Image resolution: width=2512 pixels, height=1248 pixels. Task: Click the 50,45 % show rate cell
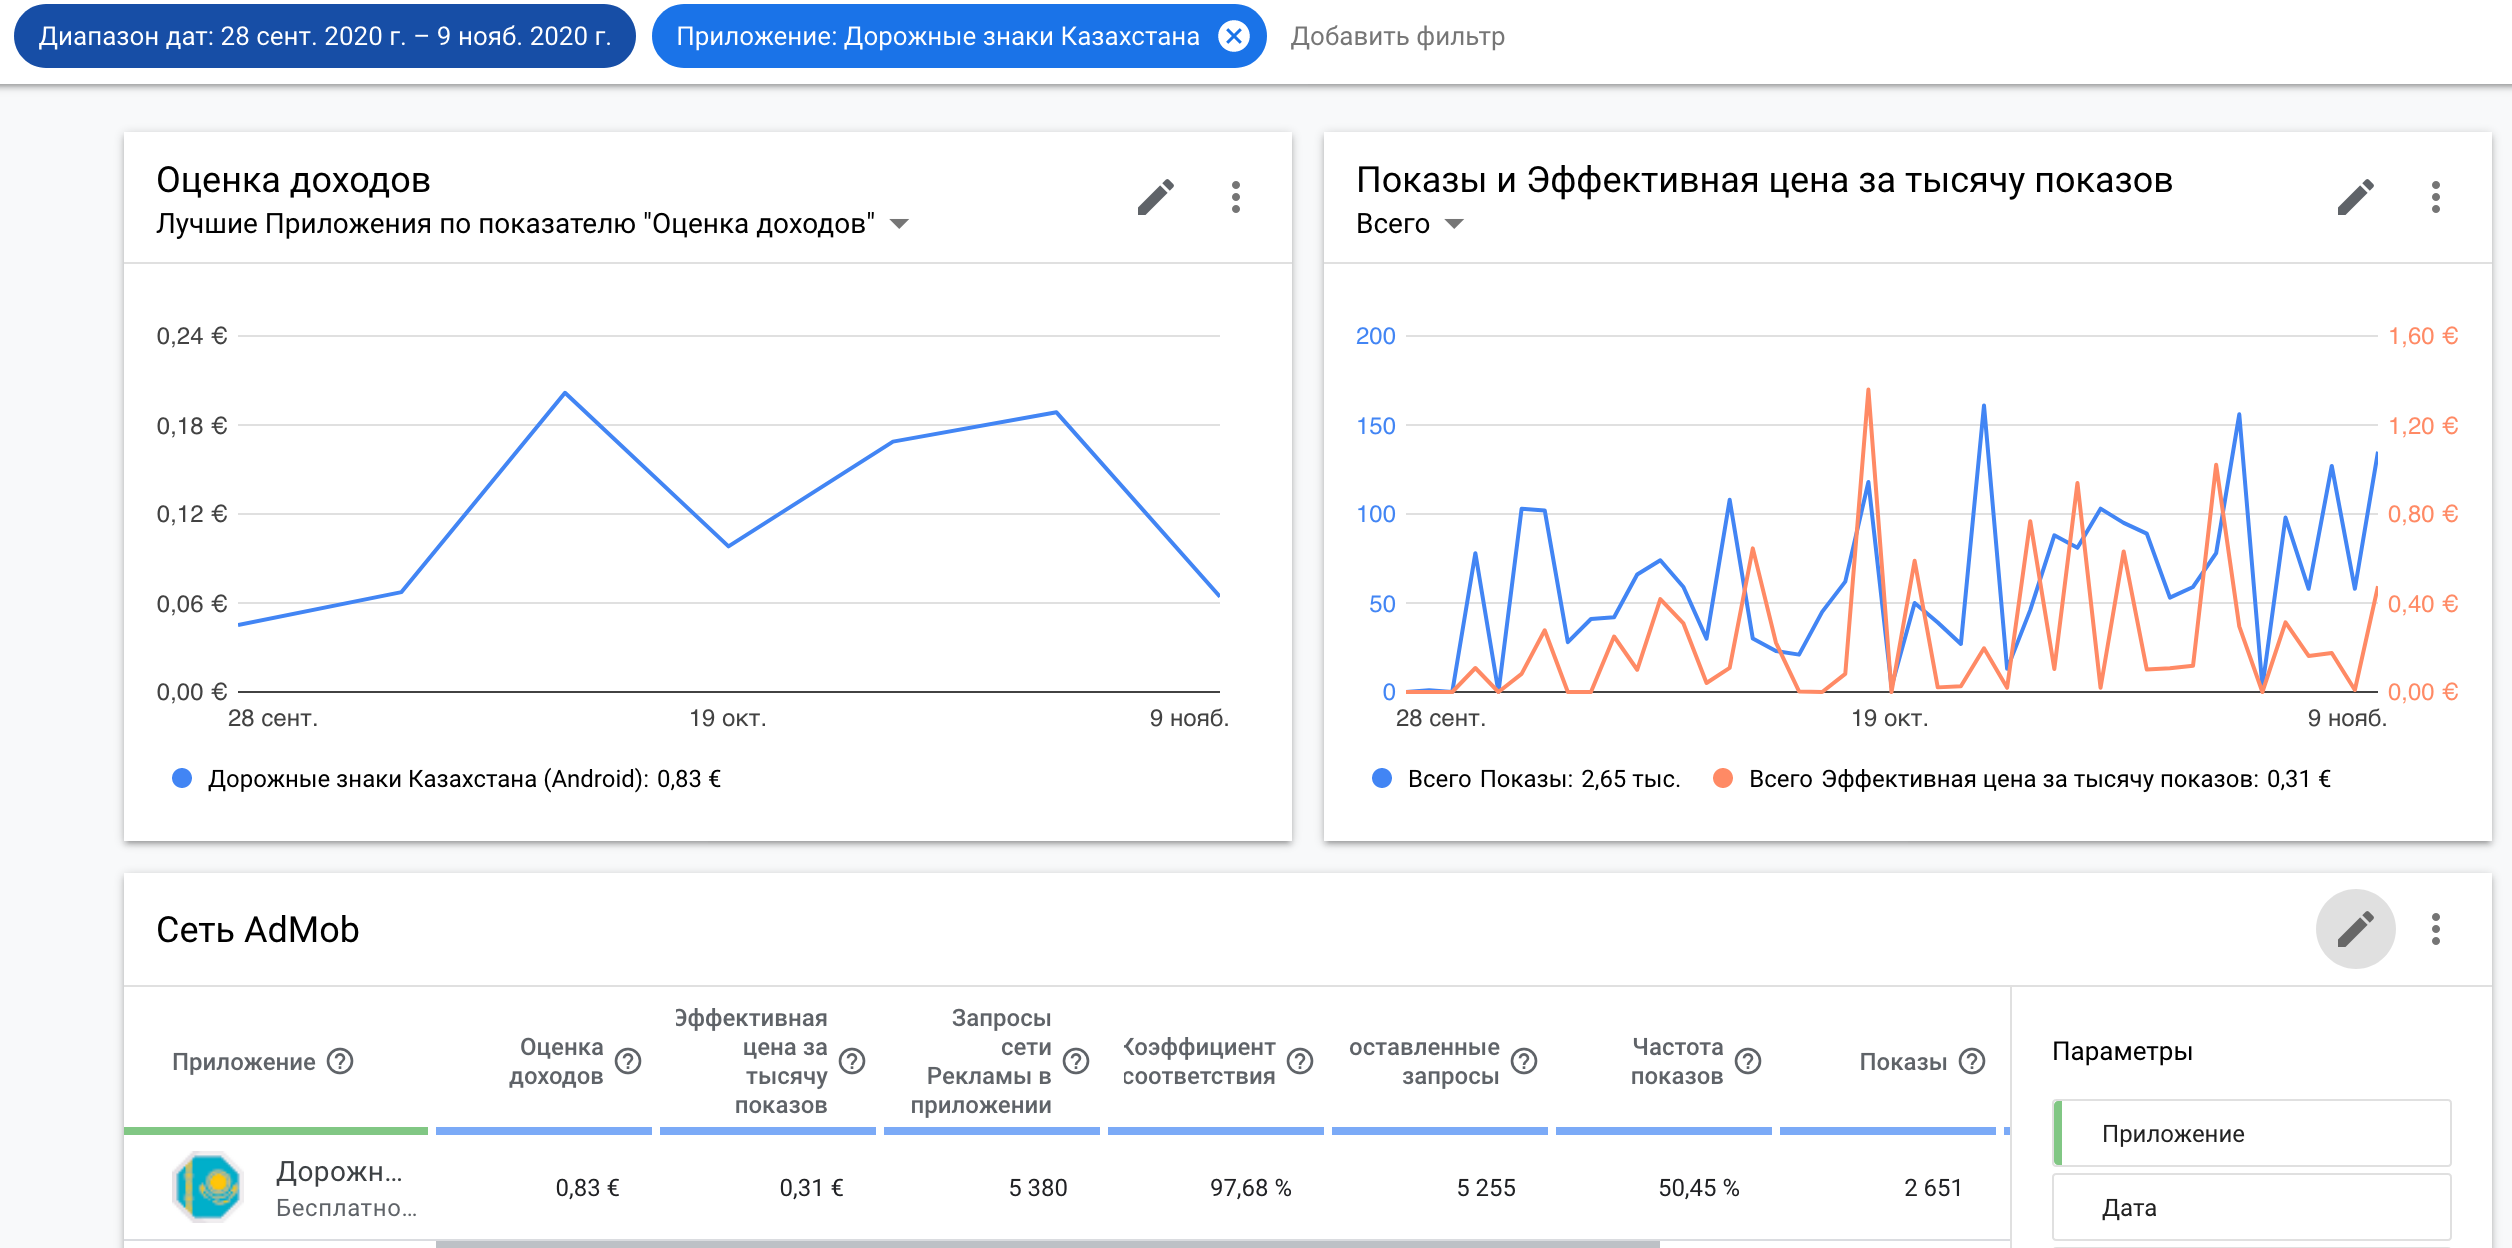(1699, 1188)
